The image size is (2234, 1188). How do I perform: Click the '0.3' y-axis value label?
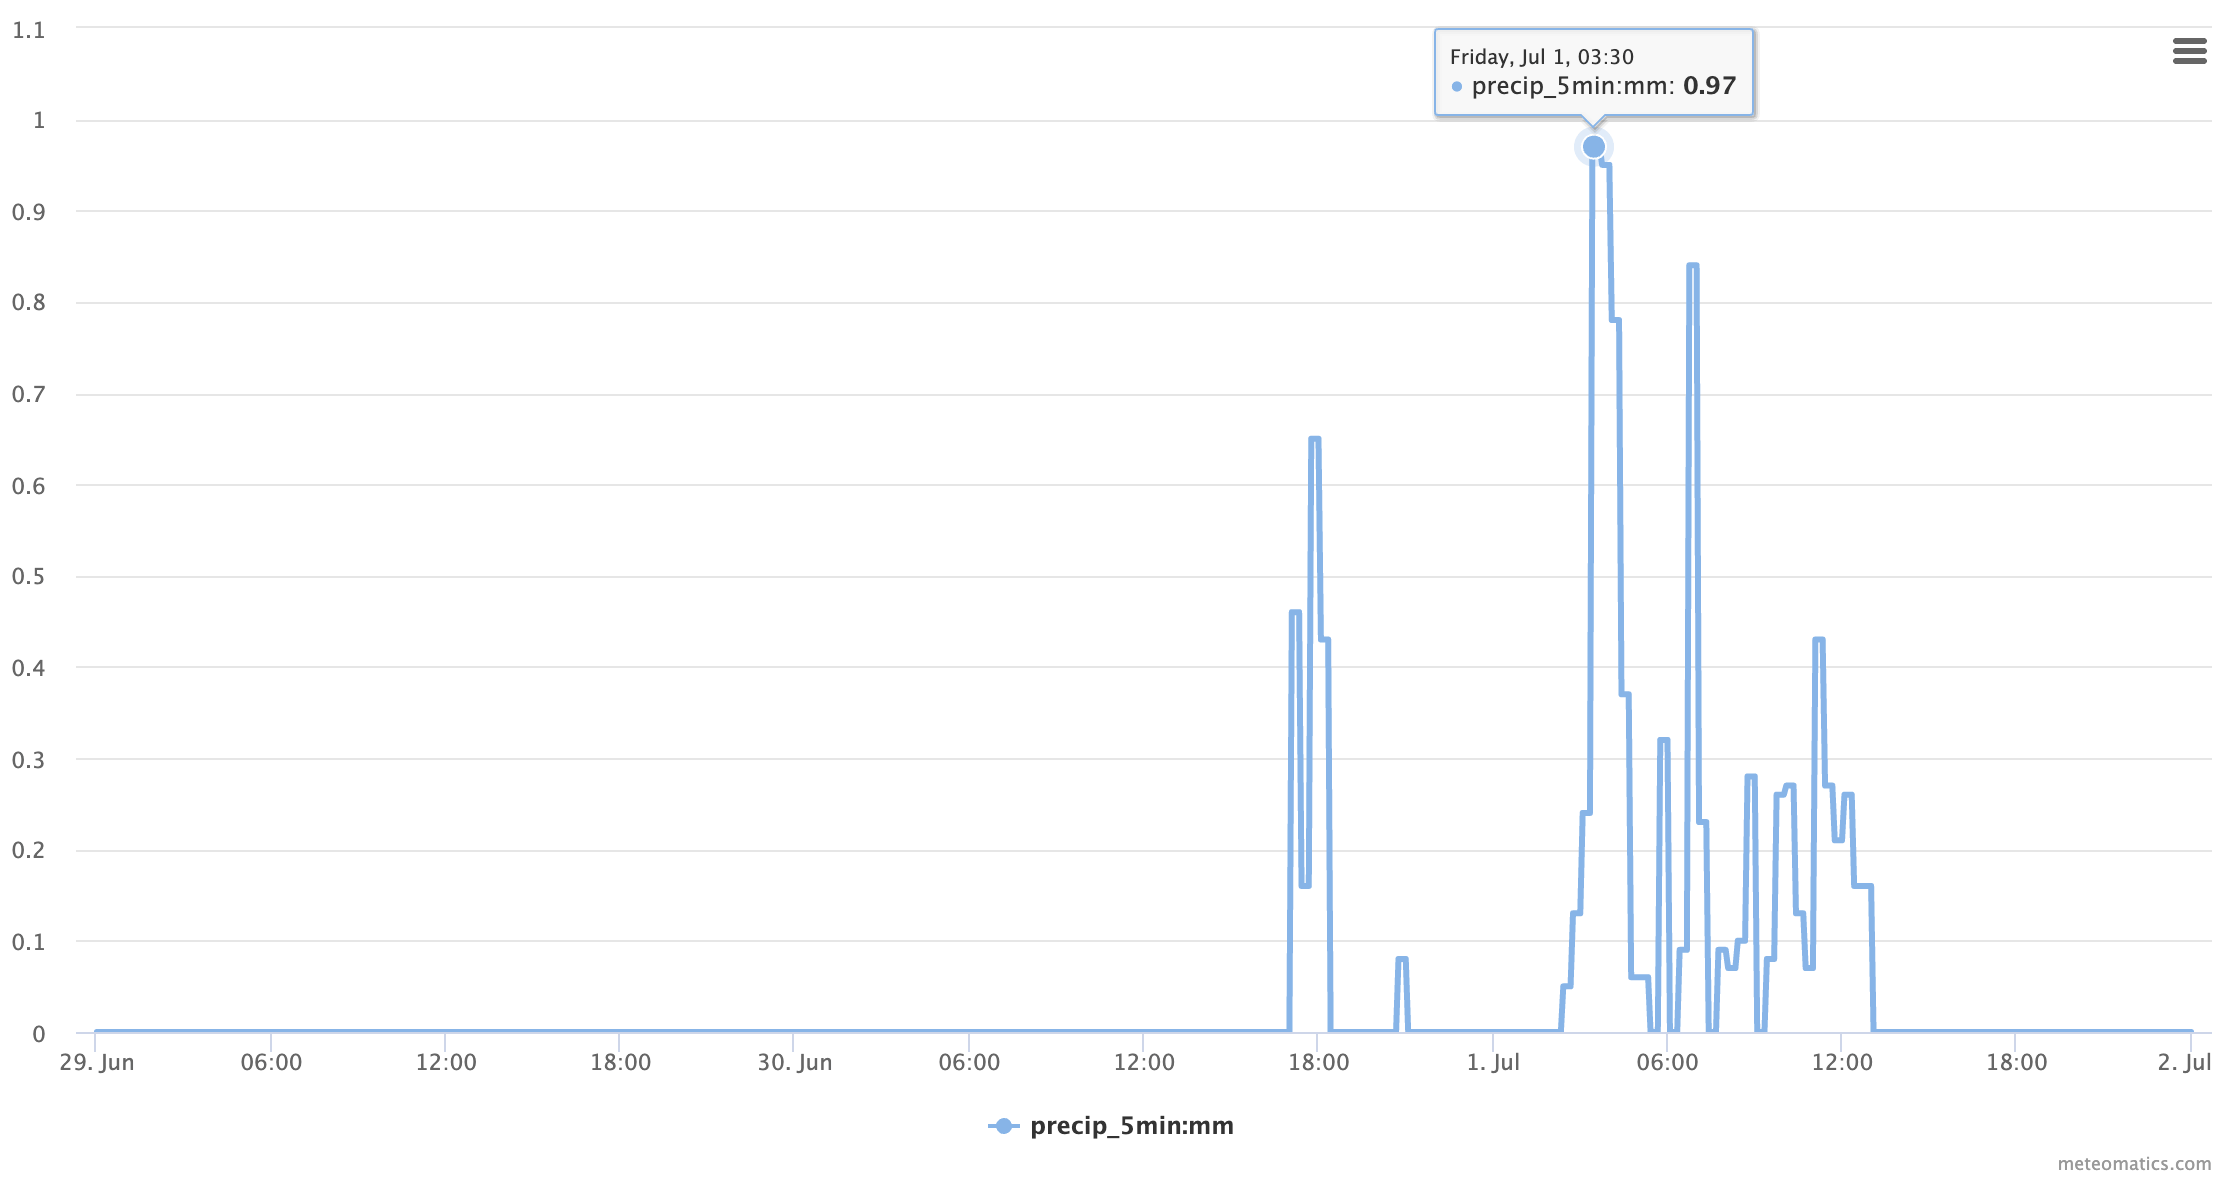tap(29, 760)
